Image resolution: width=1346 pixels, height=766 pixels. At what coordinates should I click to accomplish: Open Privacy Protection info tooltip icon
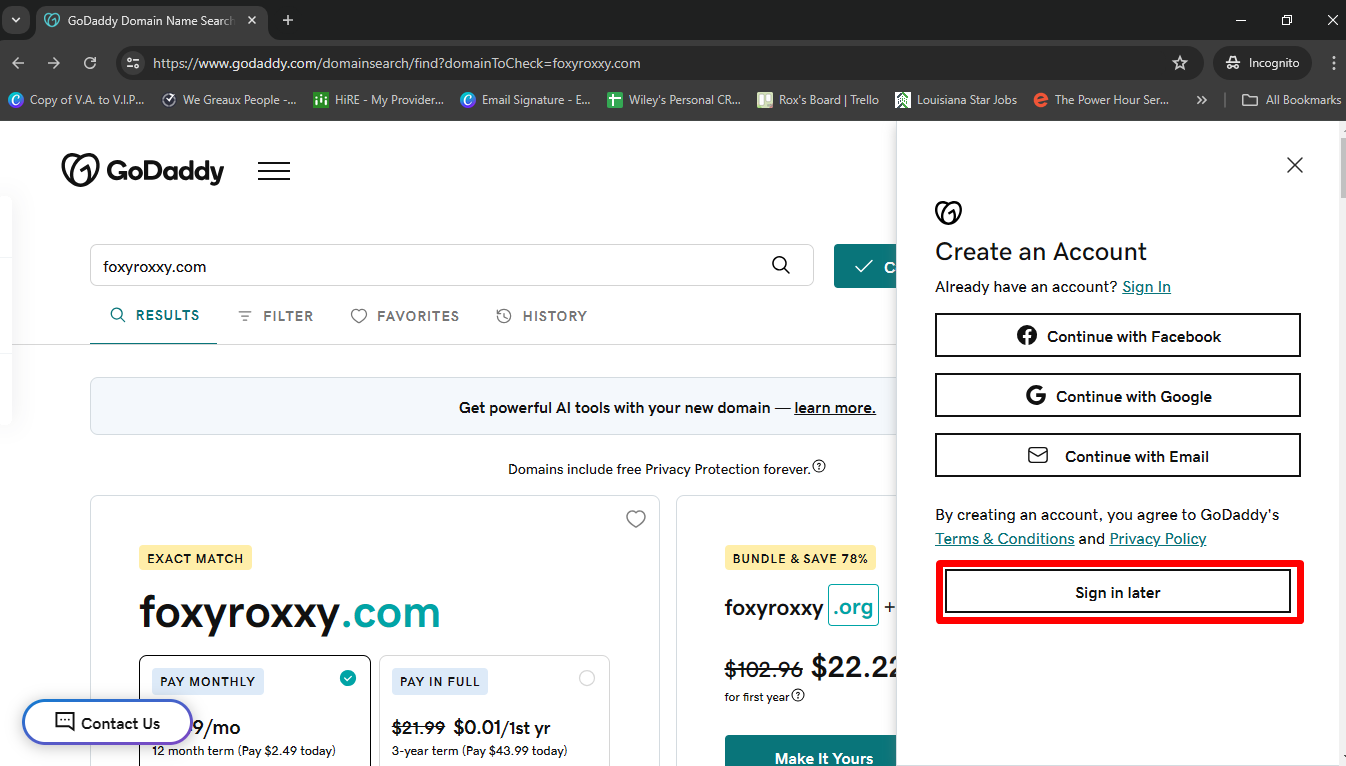click(819, 467)
